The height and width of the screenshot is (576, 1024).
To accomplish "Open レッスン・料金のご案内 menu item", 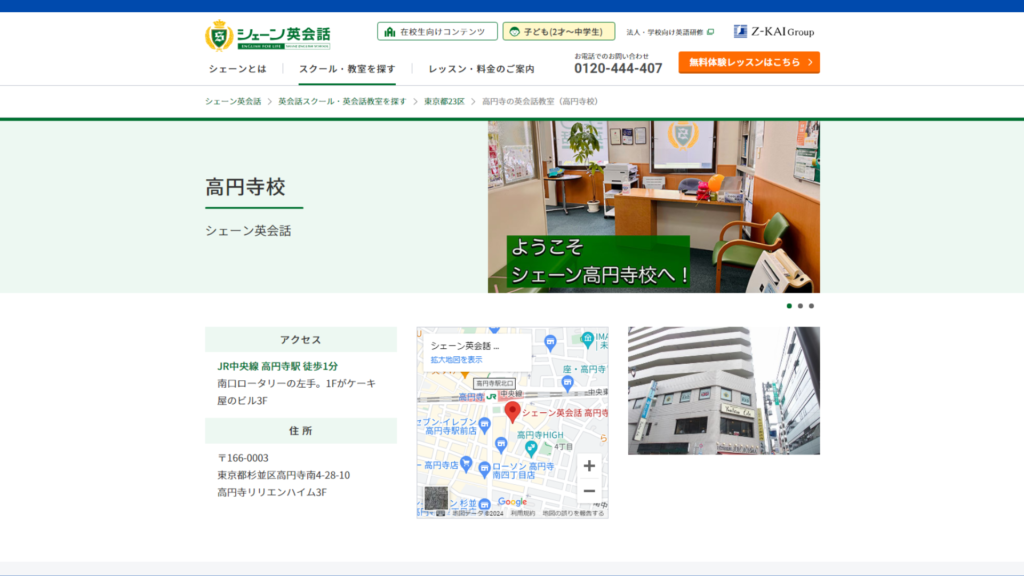I will pyautogui.click(x=481, y=69).
